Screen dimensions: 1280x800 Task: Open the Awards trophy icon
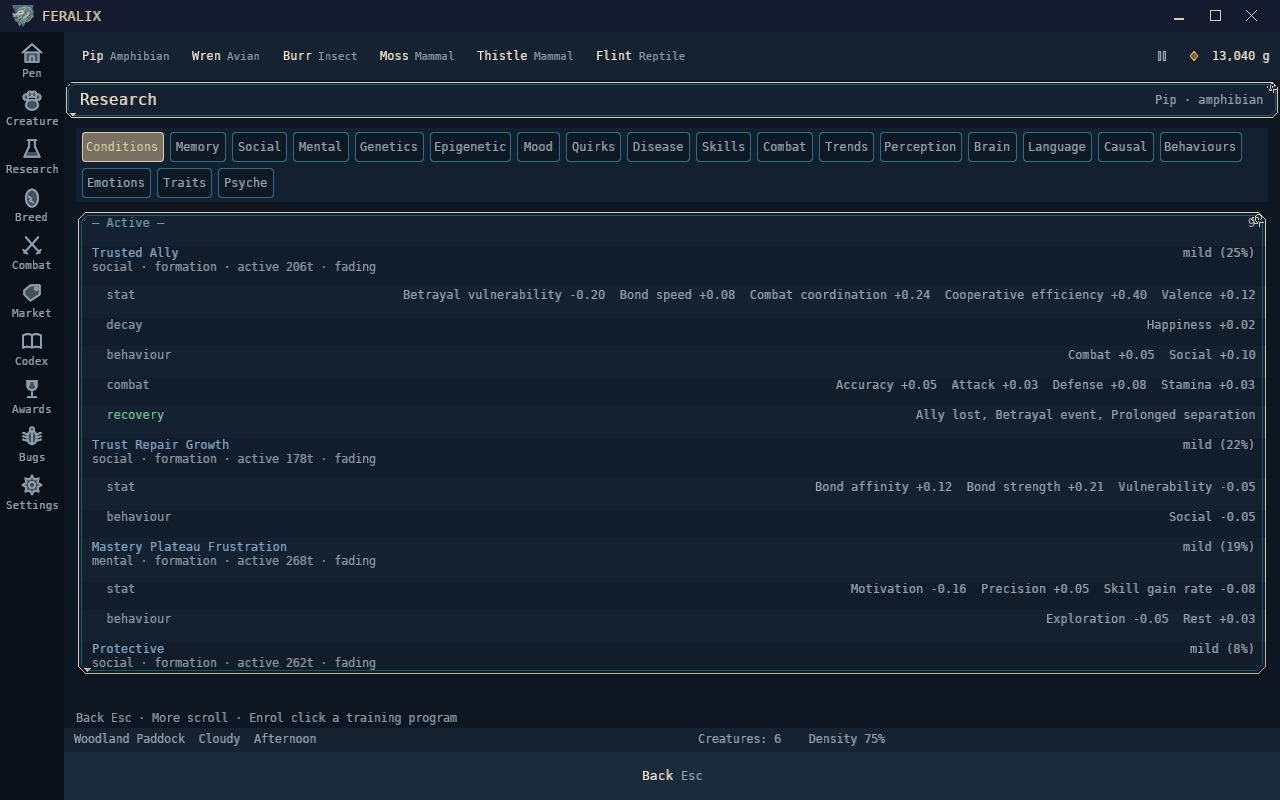tap(32, 388)
